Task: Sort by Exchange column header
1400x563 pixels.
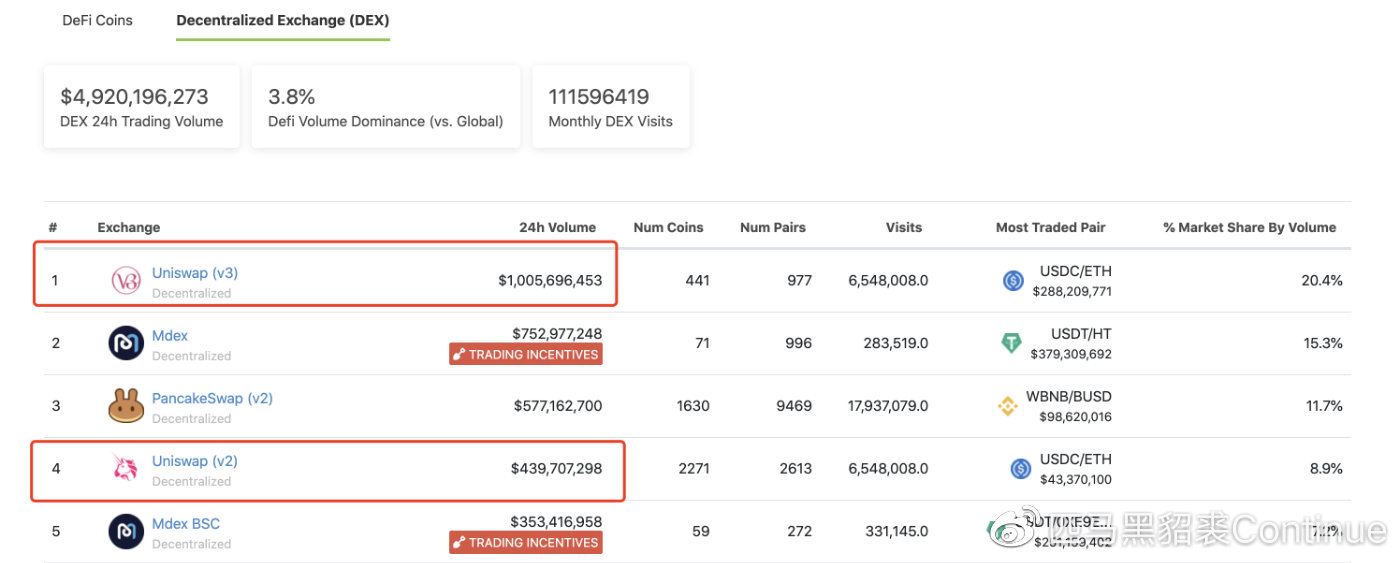Action: pyautogui.click(x=129, y=227)
